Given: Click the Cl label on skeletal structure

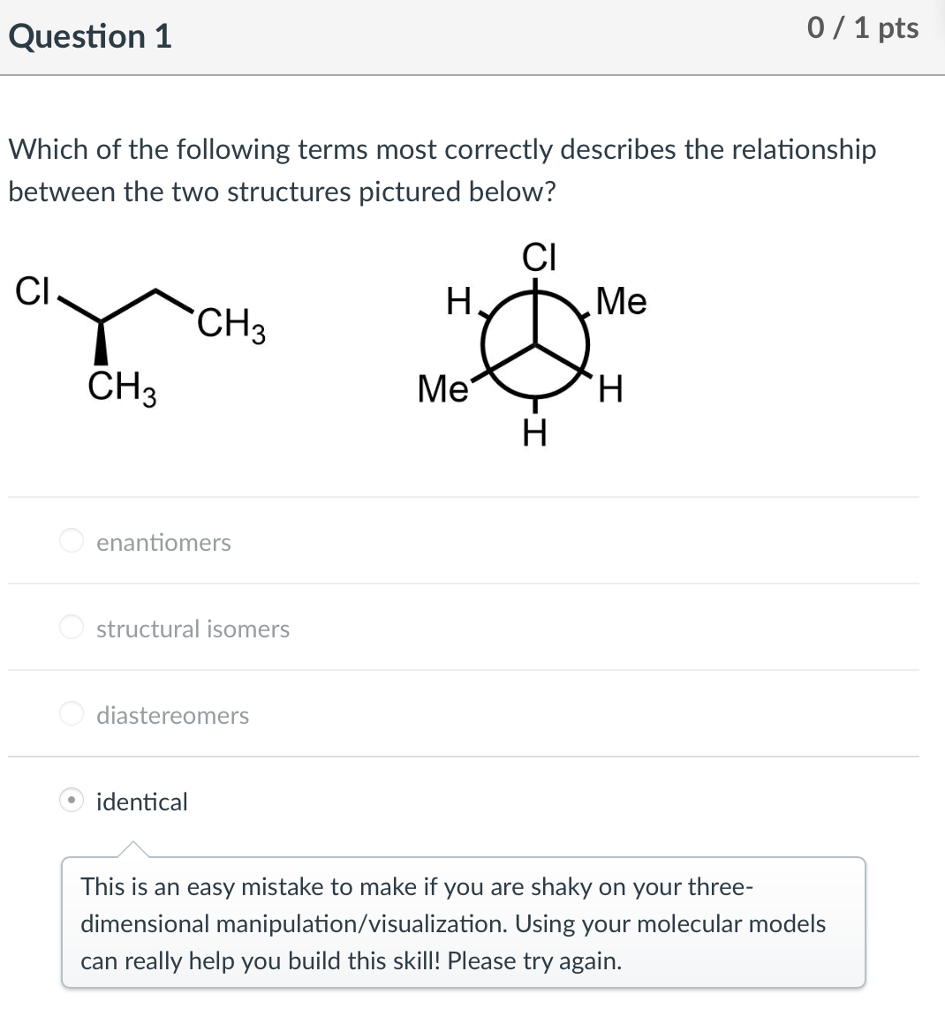Looking at the screenshot, I should pyautogui.click(x=32, y=291).
